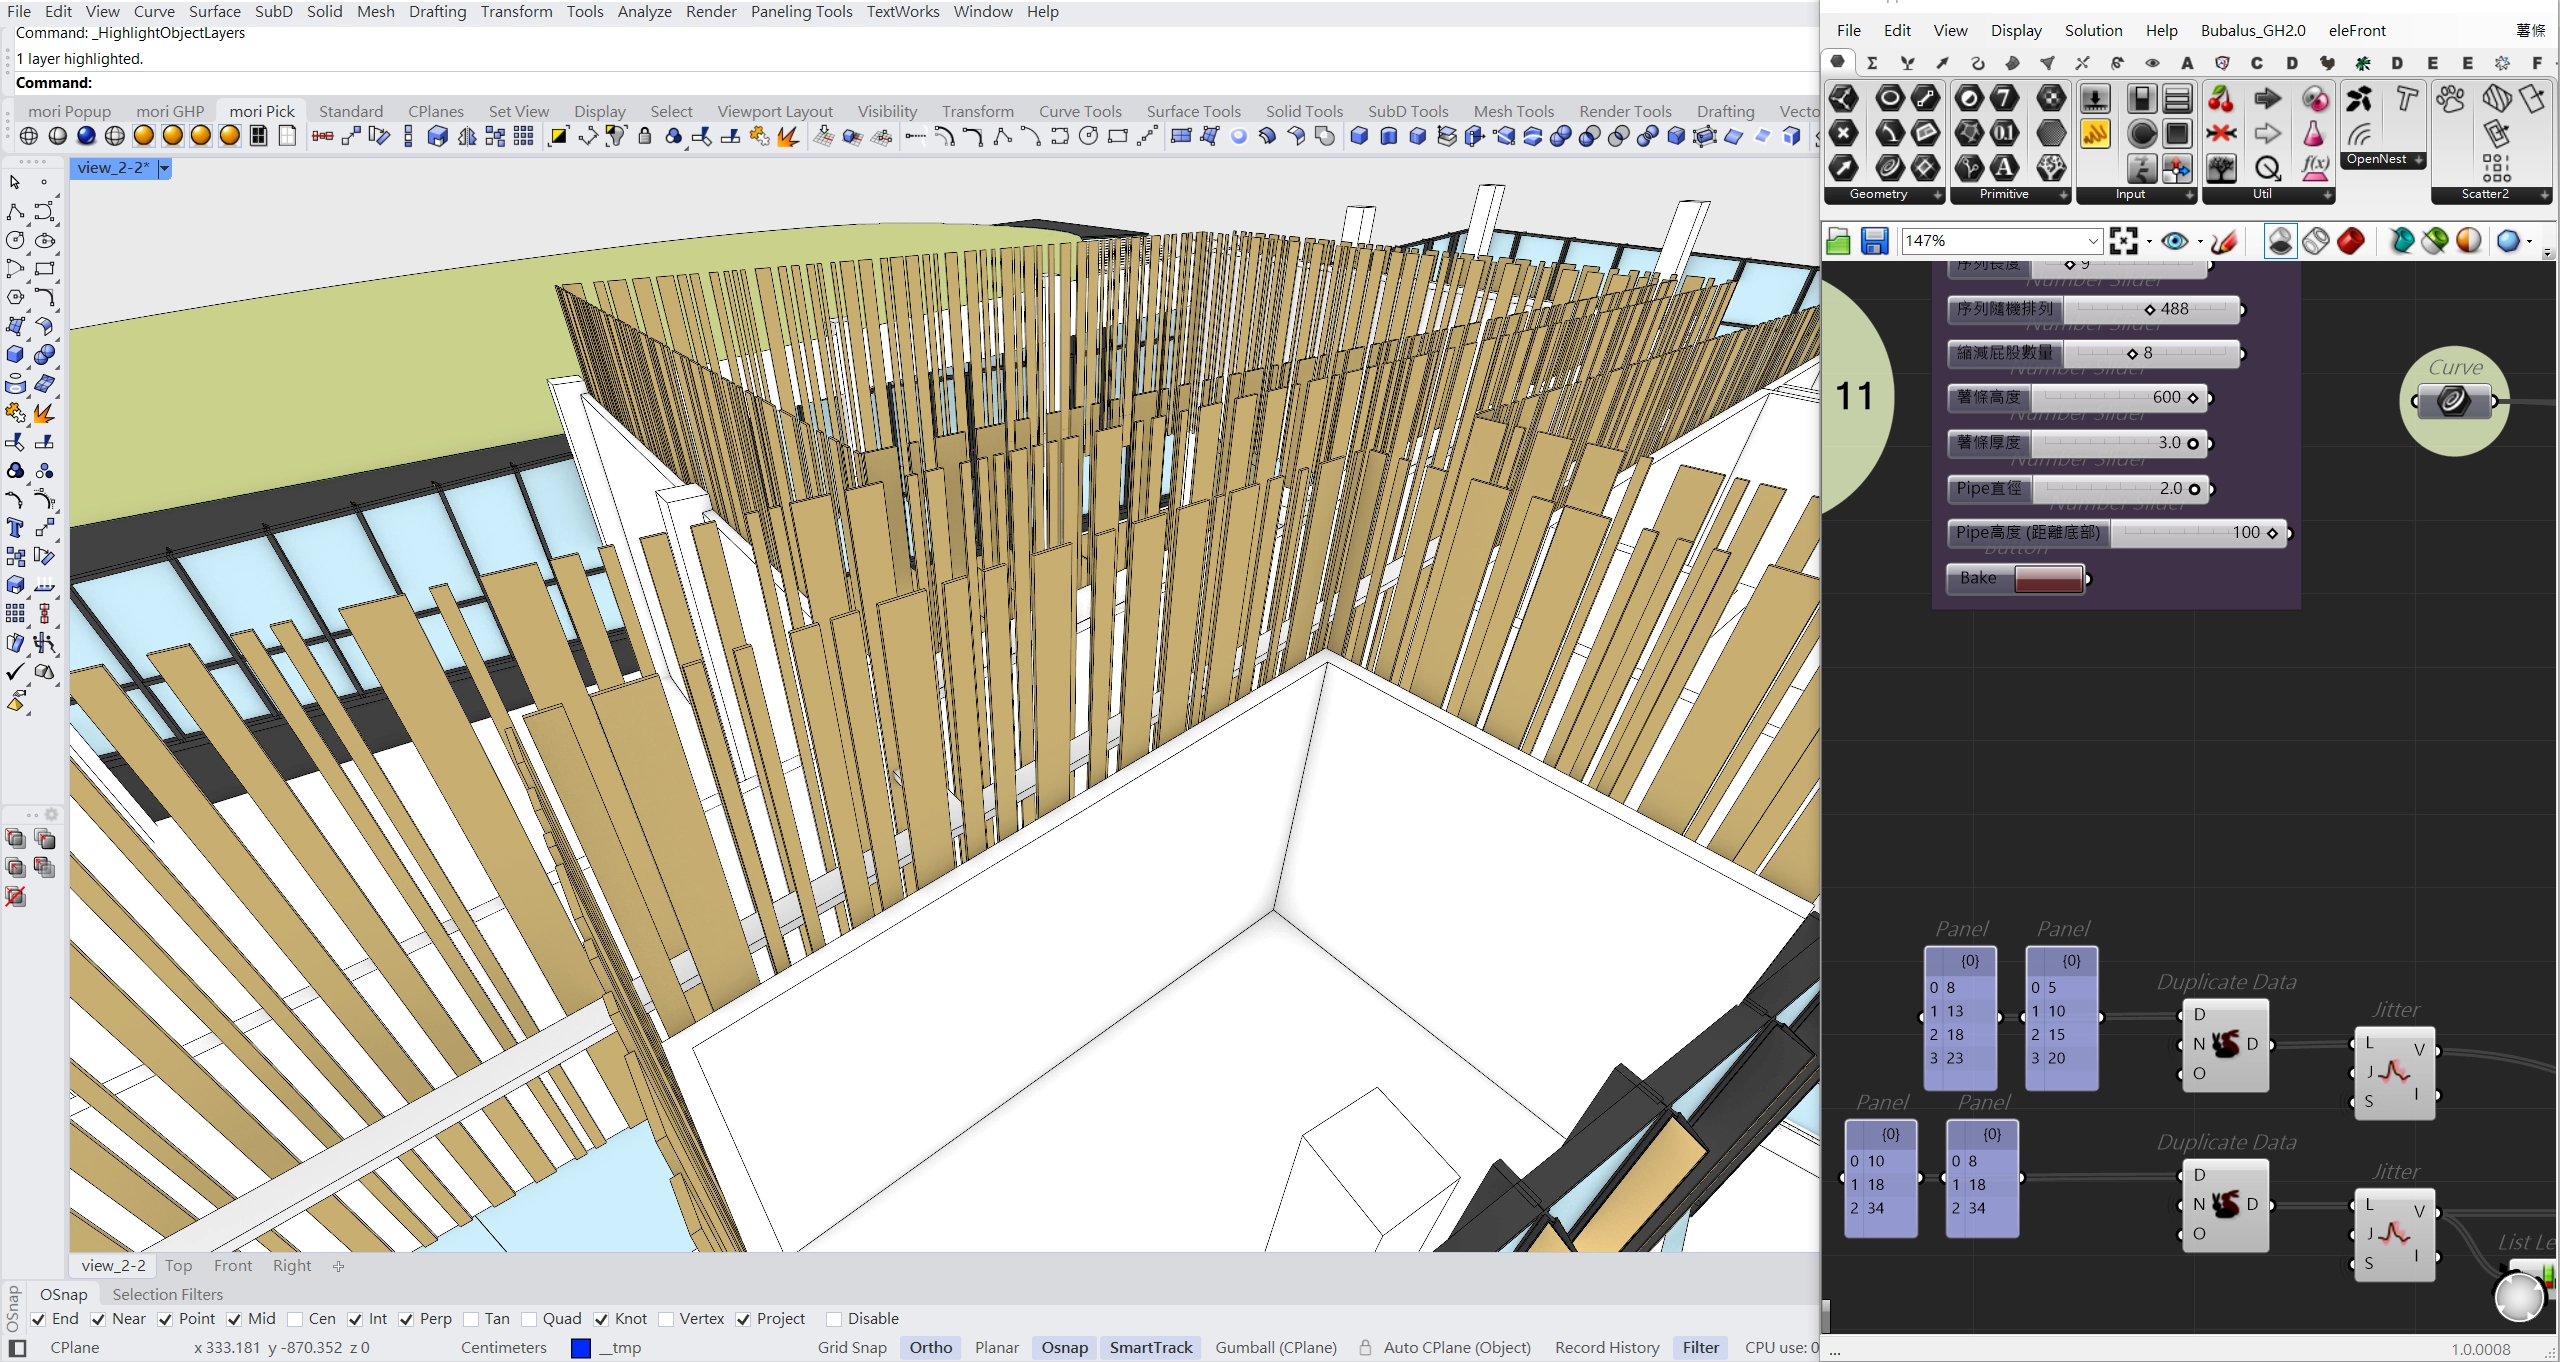Screen dimensions: 2560x1362
Task: Click the Grasshopper wireframe preview icon
Action: 2316,241
